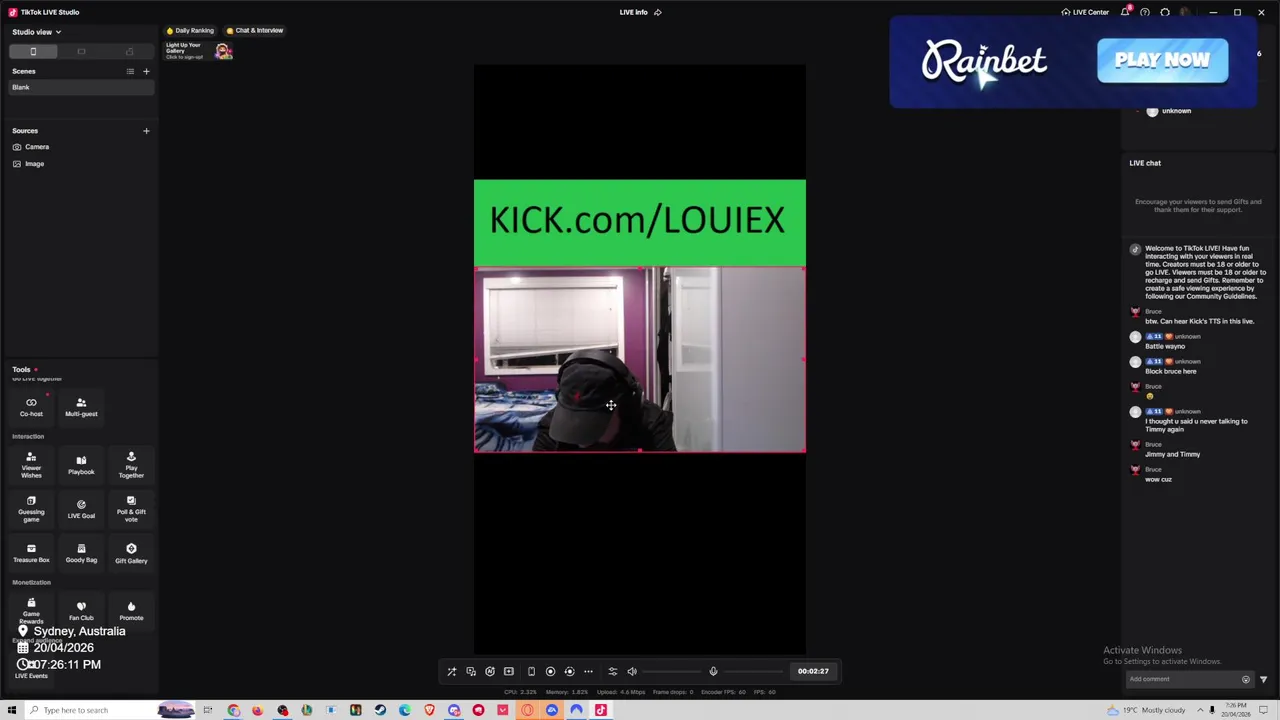The height and width of the screenshot is (720, 1280).
Task: Open the Daily Ranking tab
Action: 190,30
